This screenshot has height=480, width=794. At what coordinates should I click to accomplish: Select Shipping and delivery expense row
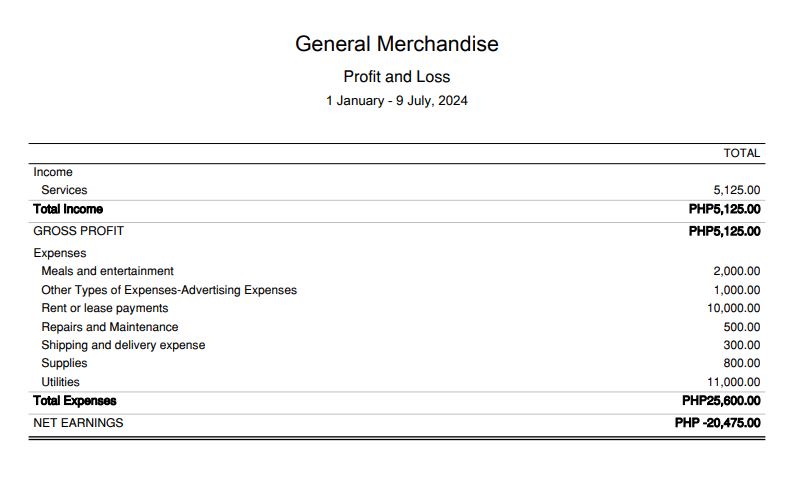click(123, 345)
